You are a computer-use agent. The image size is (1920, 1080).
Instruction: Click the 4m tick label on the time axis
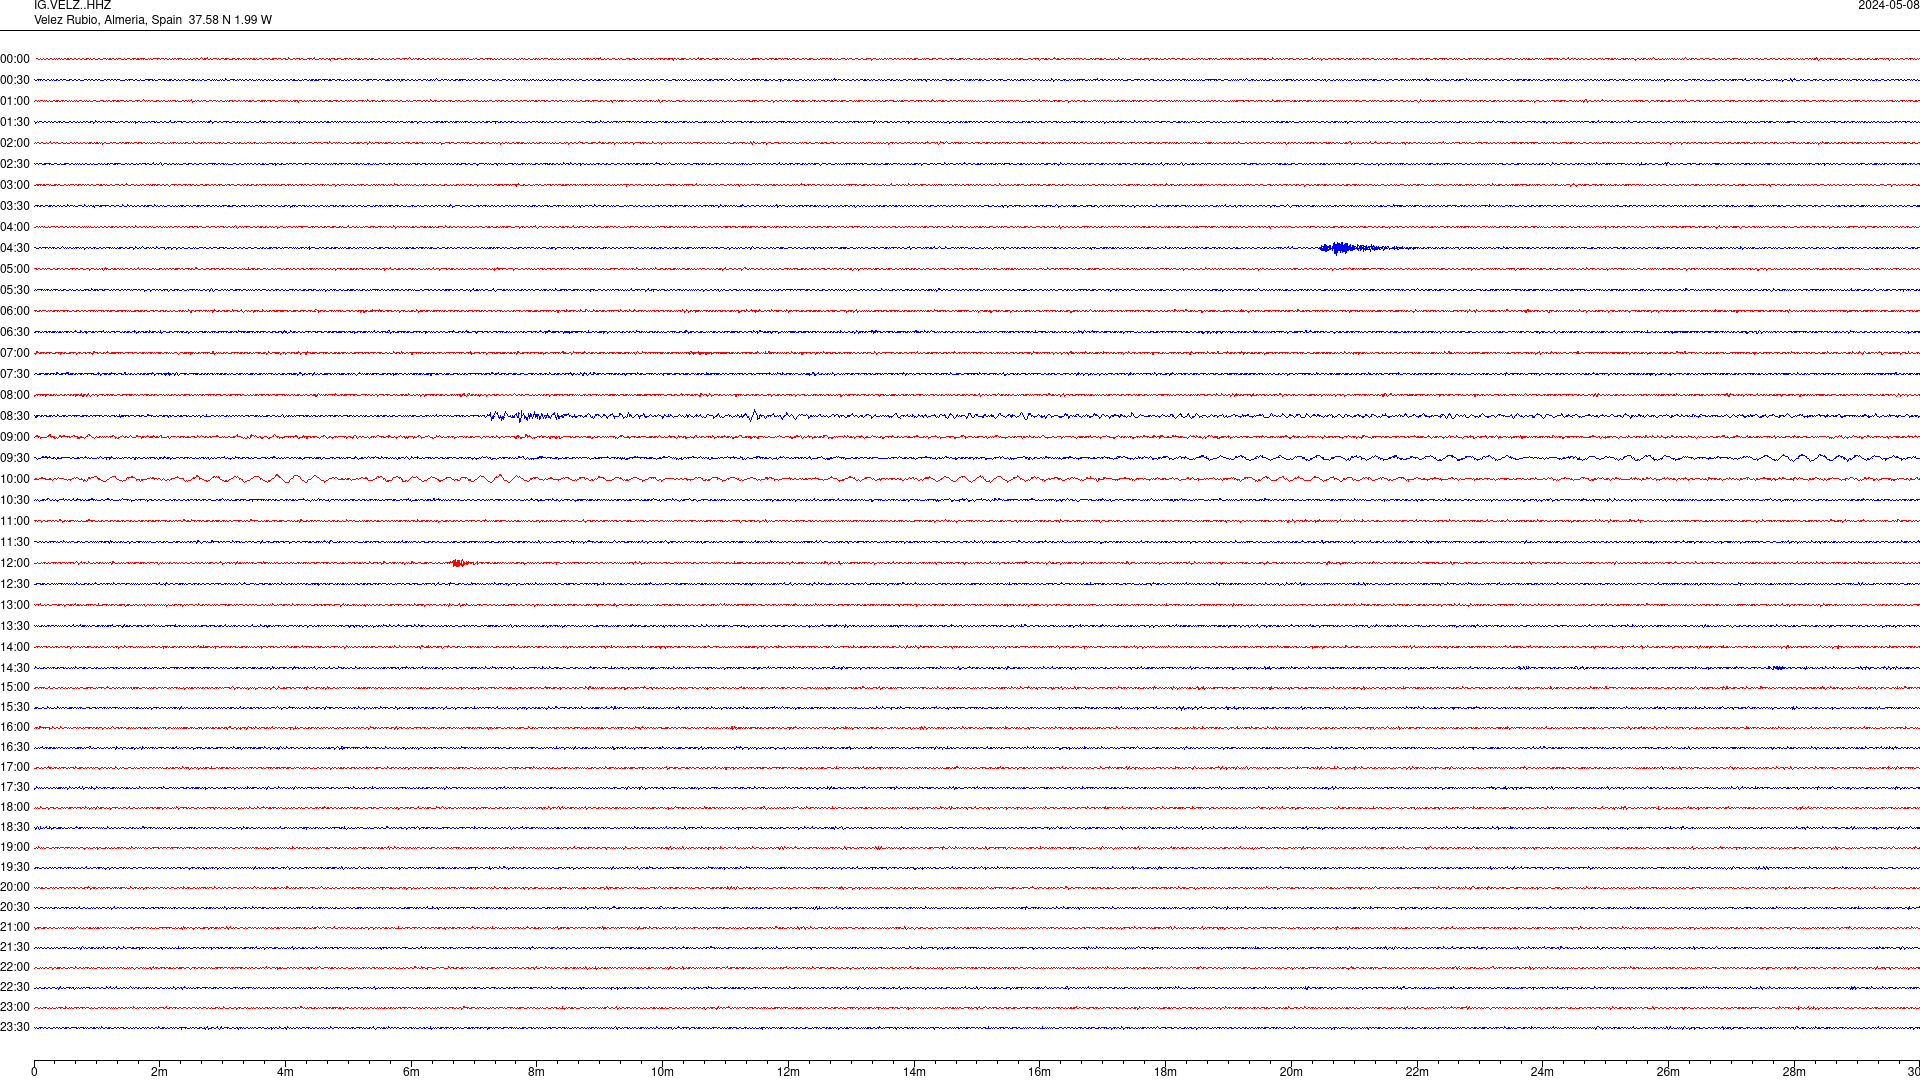[285, 1072]
